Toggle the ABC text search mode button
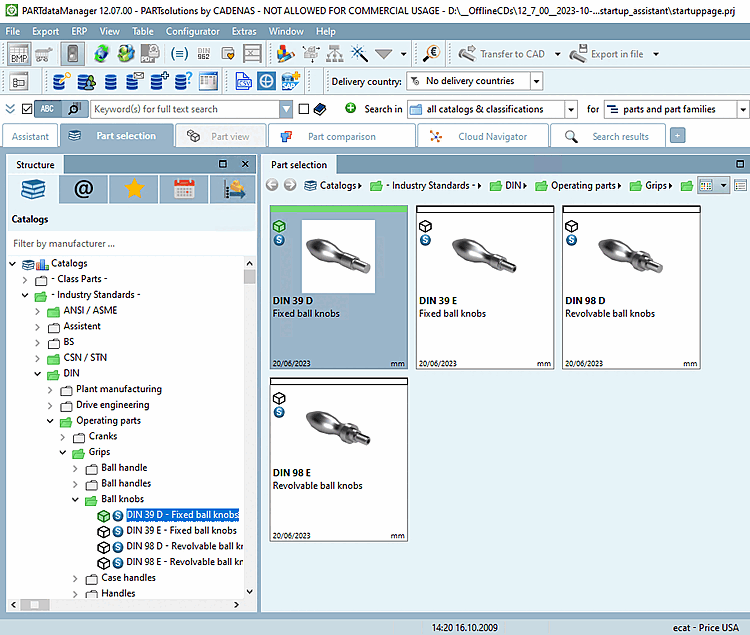Screen dimensions: 750x635 pos(47,109)
